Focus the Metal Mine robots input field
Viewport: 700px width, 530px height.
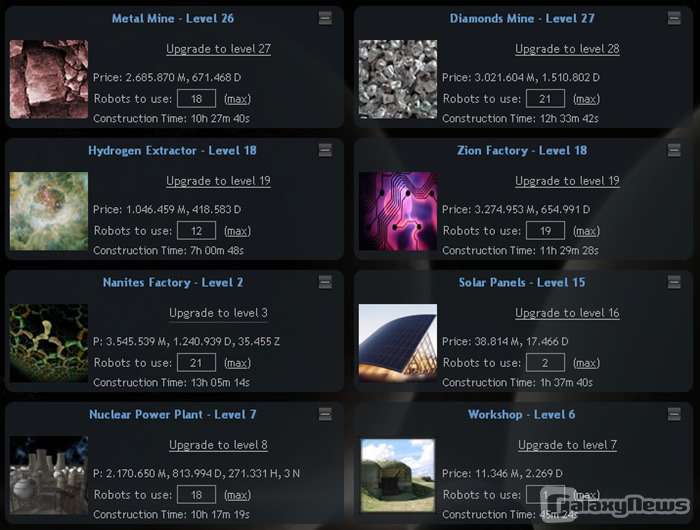coord(196,99)
